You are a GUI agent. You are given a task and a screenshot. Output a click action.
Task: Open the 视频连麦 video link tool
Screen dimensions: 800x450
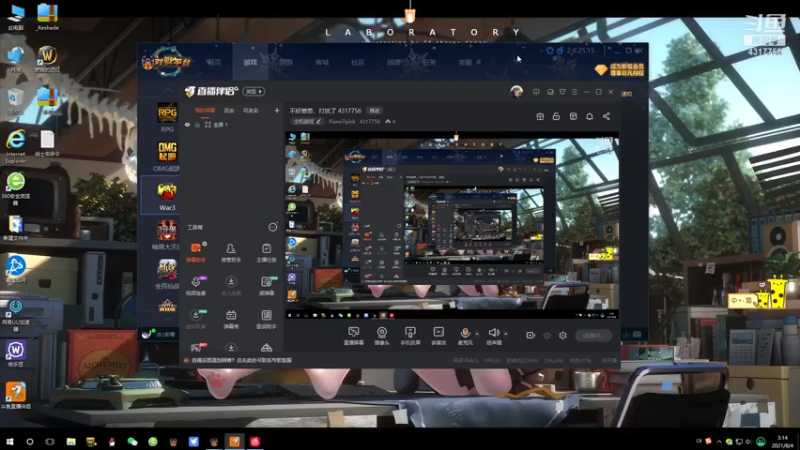tap(195, 286)
